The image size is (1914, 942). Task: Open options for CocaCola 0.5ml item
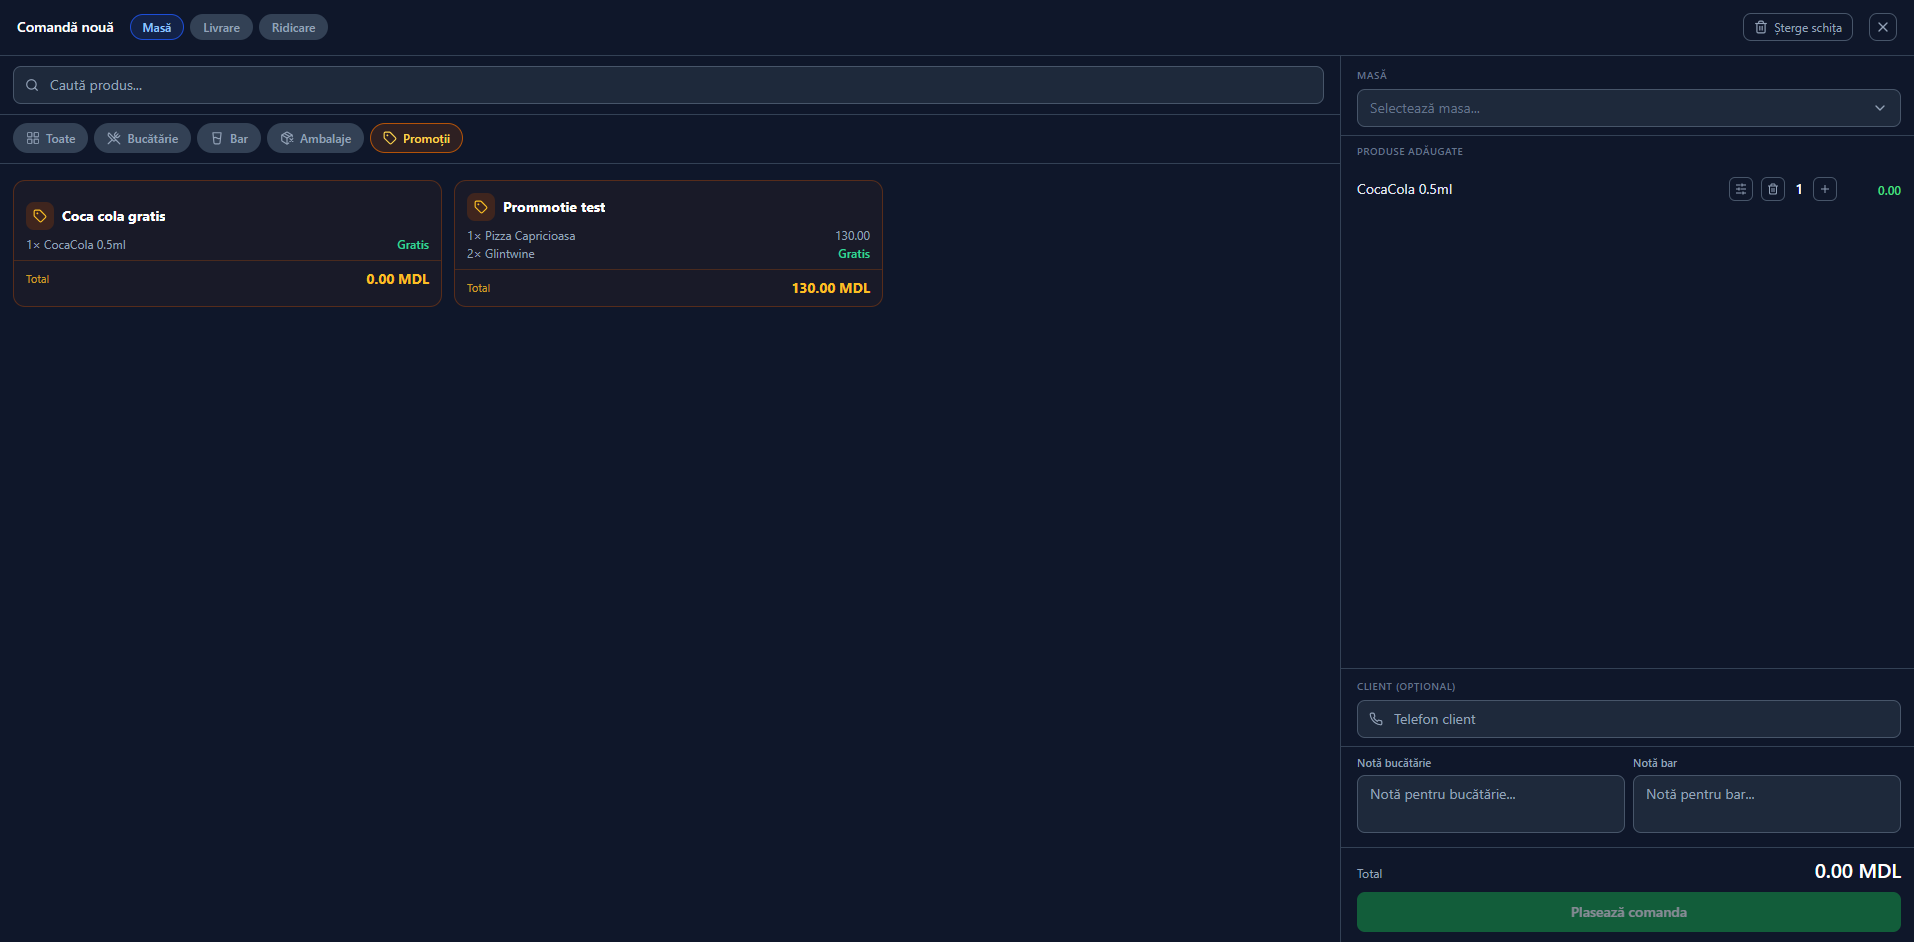pos(1741,189)
